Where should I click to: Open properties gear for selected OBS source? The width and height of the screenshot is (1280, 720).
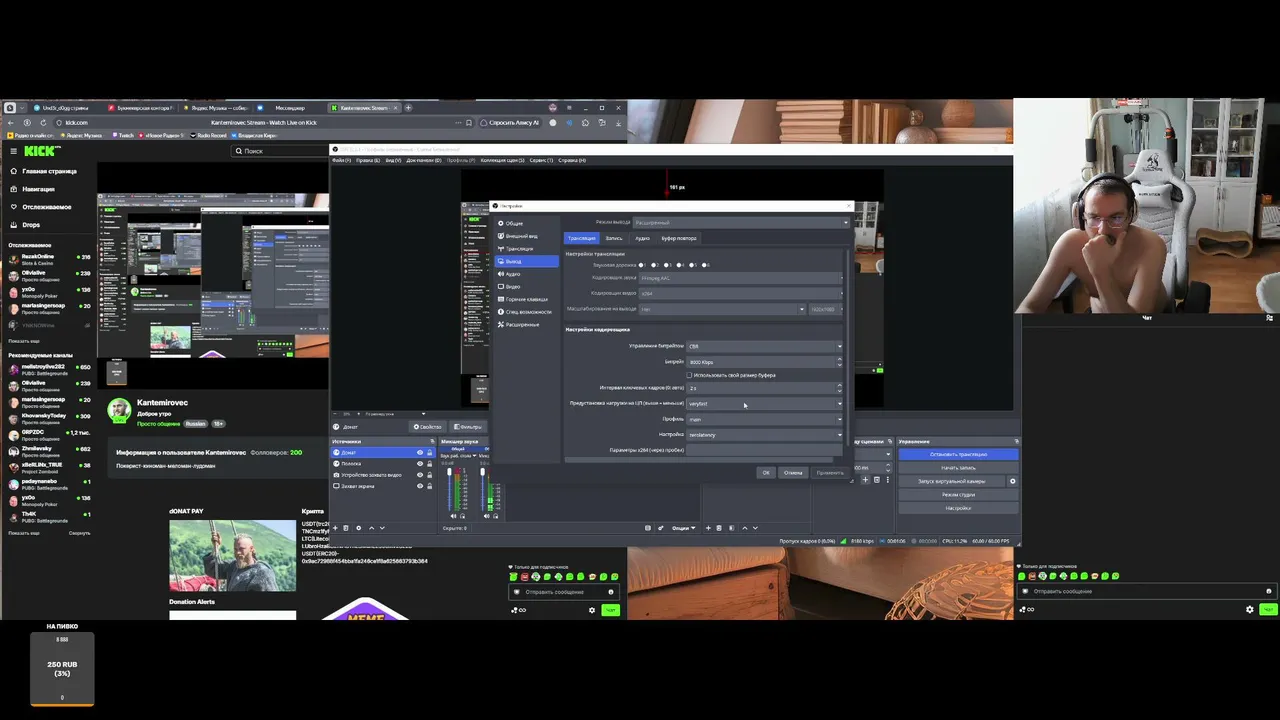point(359,528)
